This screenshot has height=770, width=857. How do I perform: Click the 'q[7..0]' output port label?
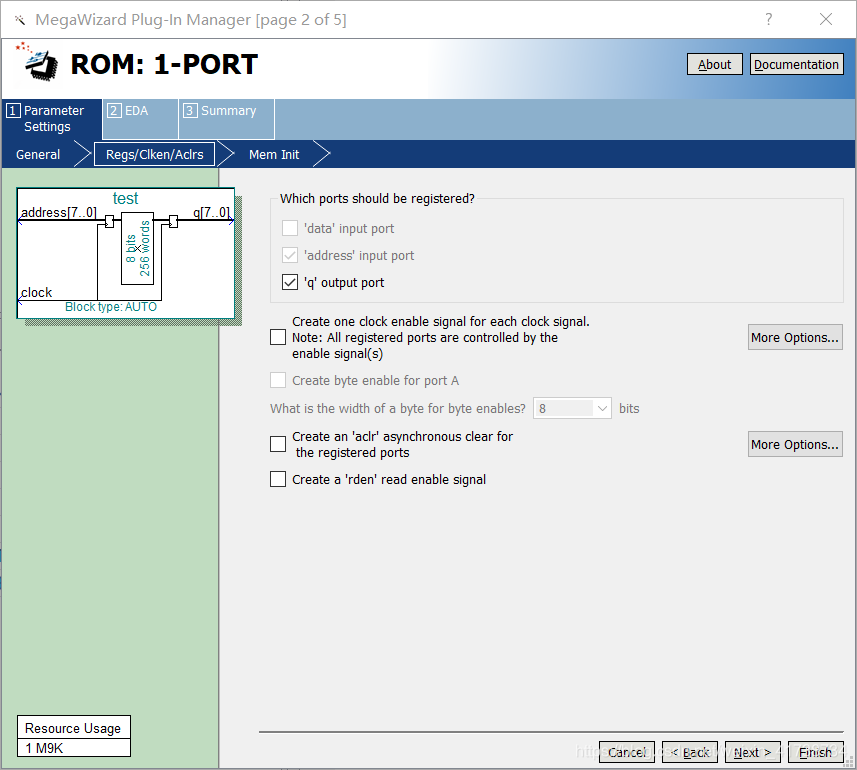[212, 212]
